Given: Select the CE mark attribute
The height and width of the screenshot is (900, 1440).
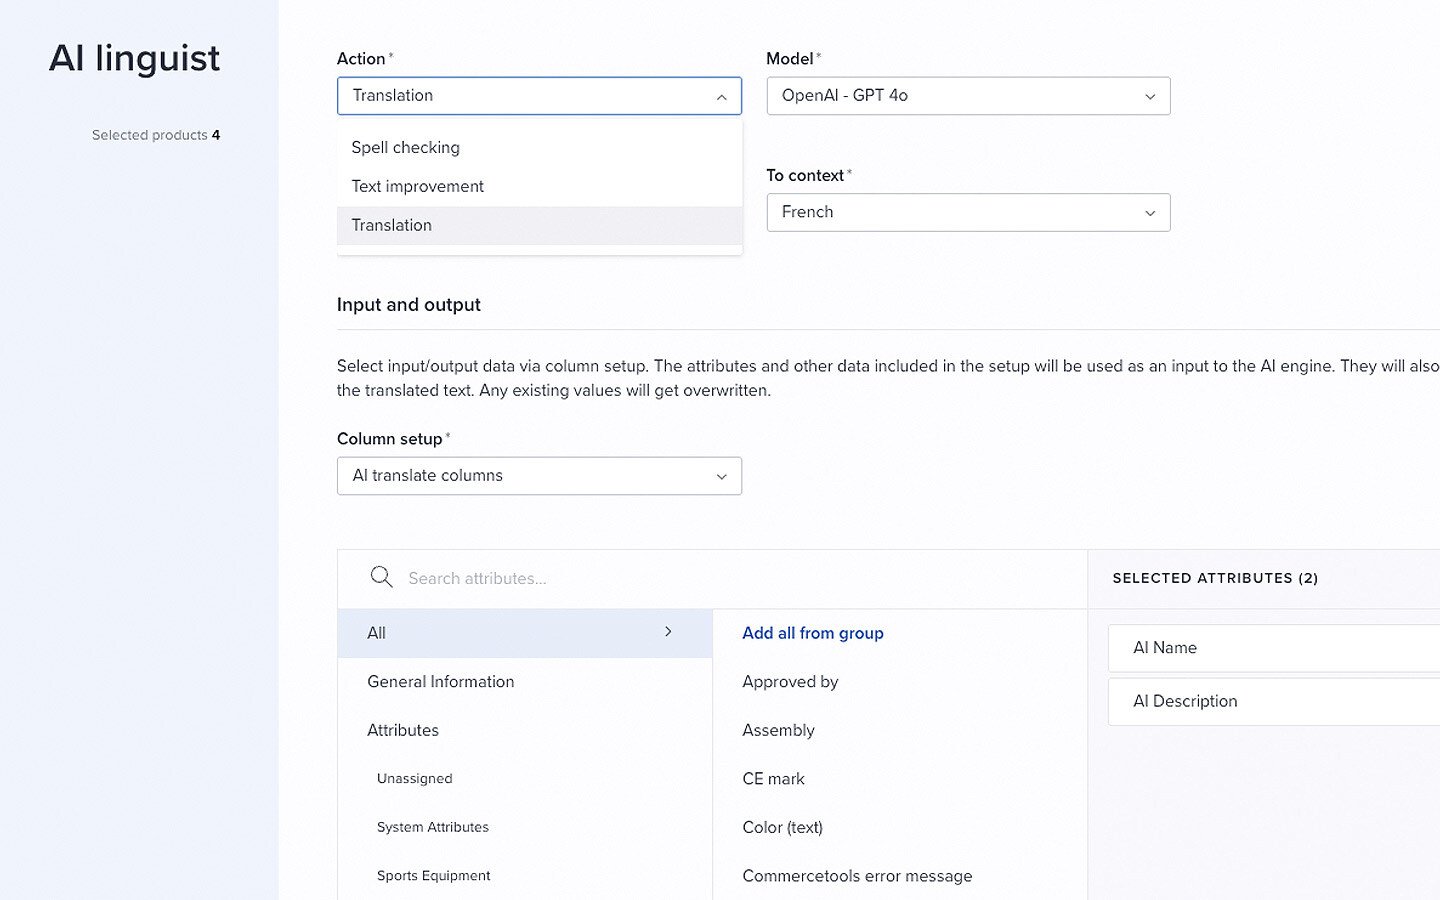Looking at the screenshot, I should (x=774, y=778).
